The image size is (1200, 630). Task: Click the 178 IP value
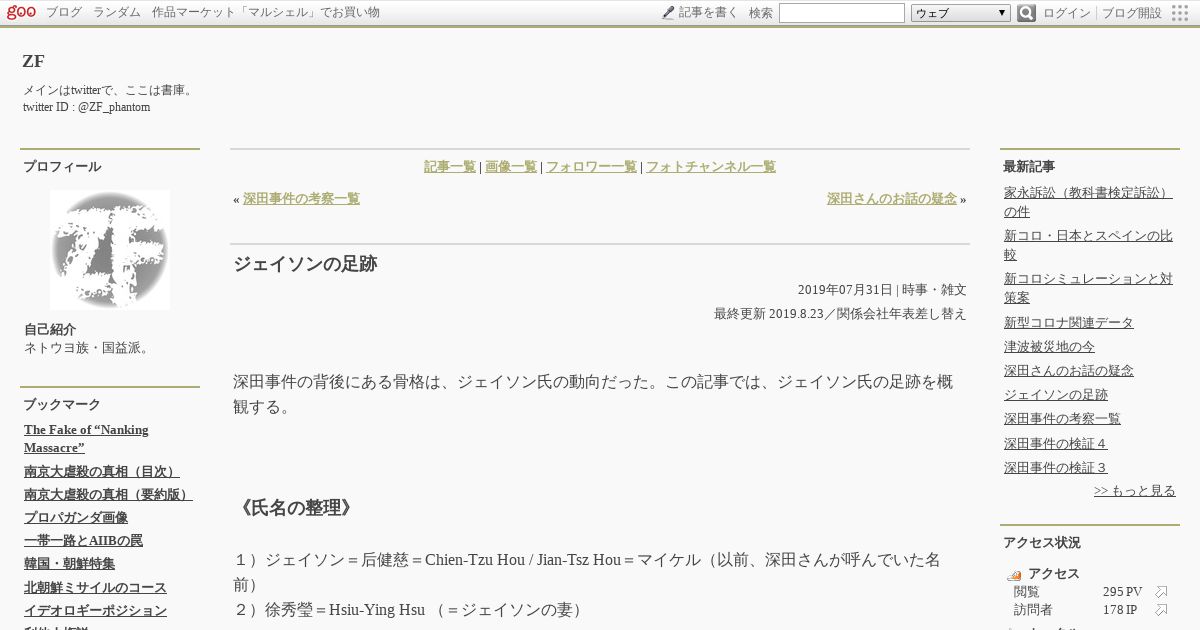pyautogui.click(x=1120, y=610)
